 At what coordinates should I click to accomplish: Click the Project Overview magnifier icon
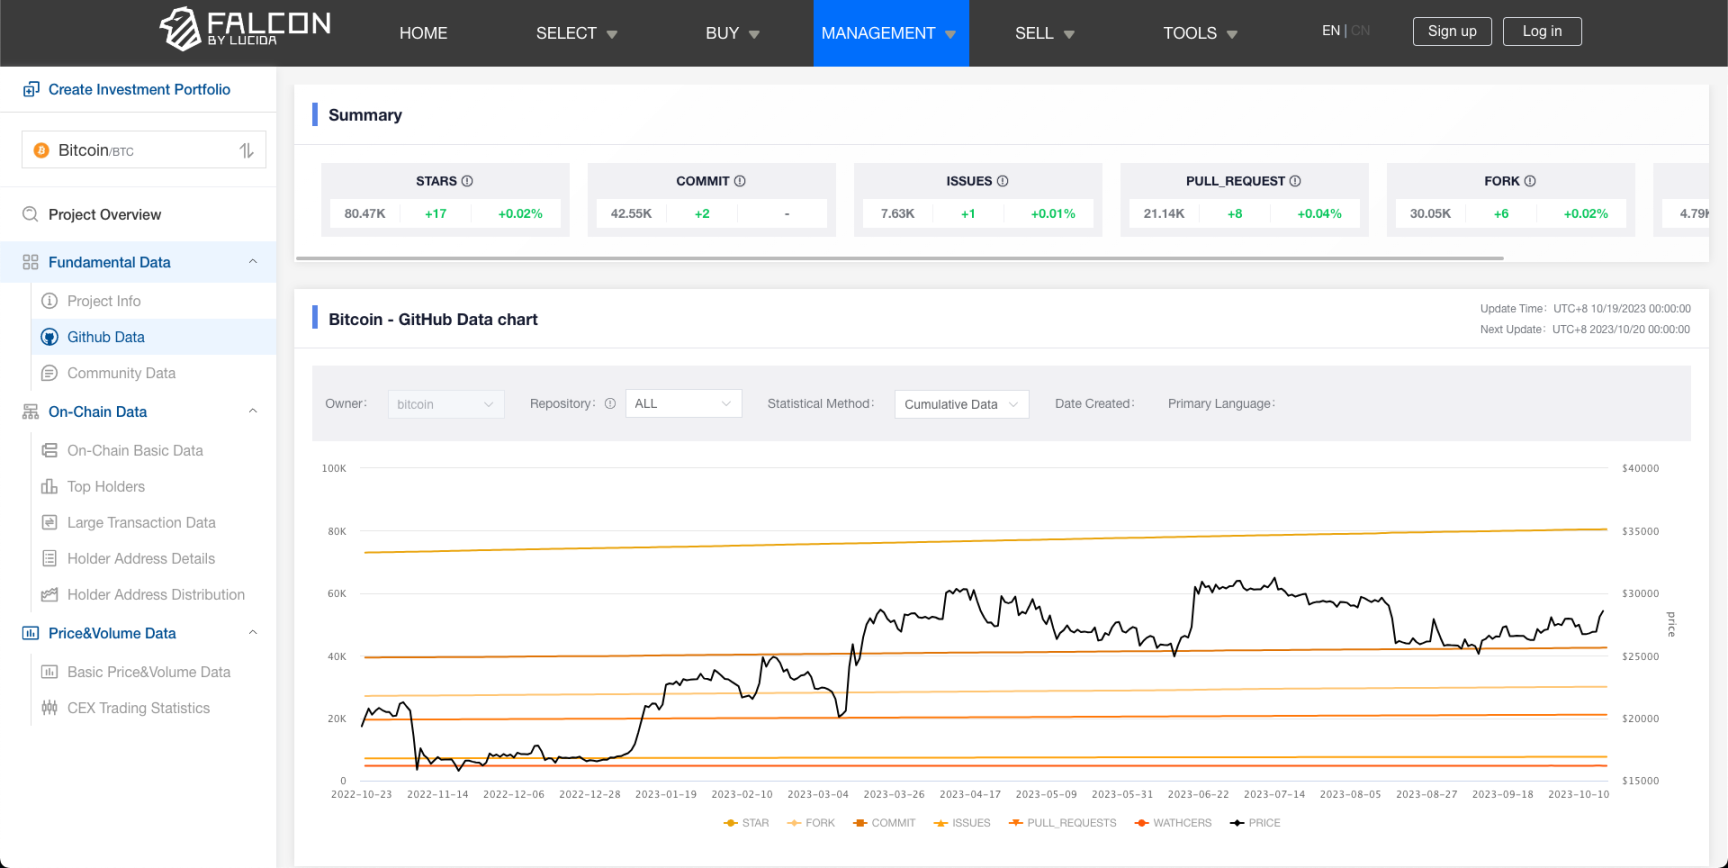point(30,214)
